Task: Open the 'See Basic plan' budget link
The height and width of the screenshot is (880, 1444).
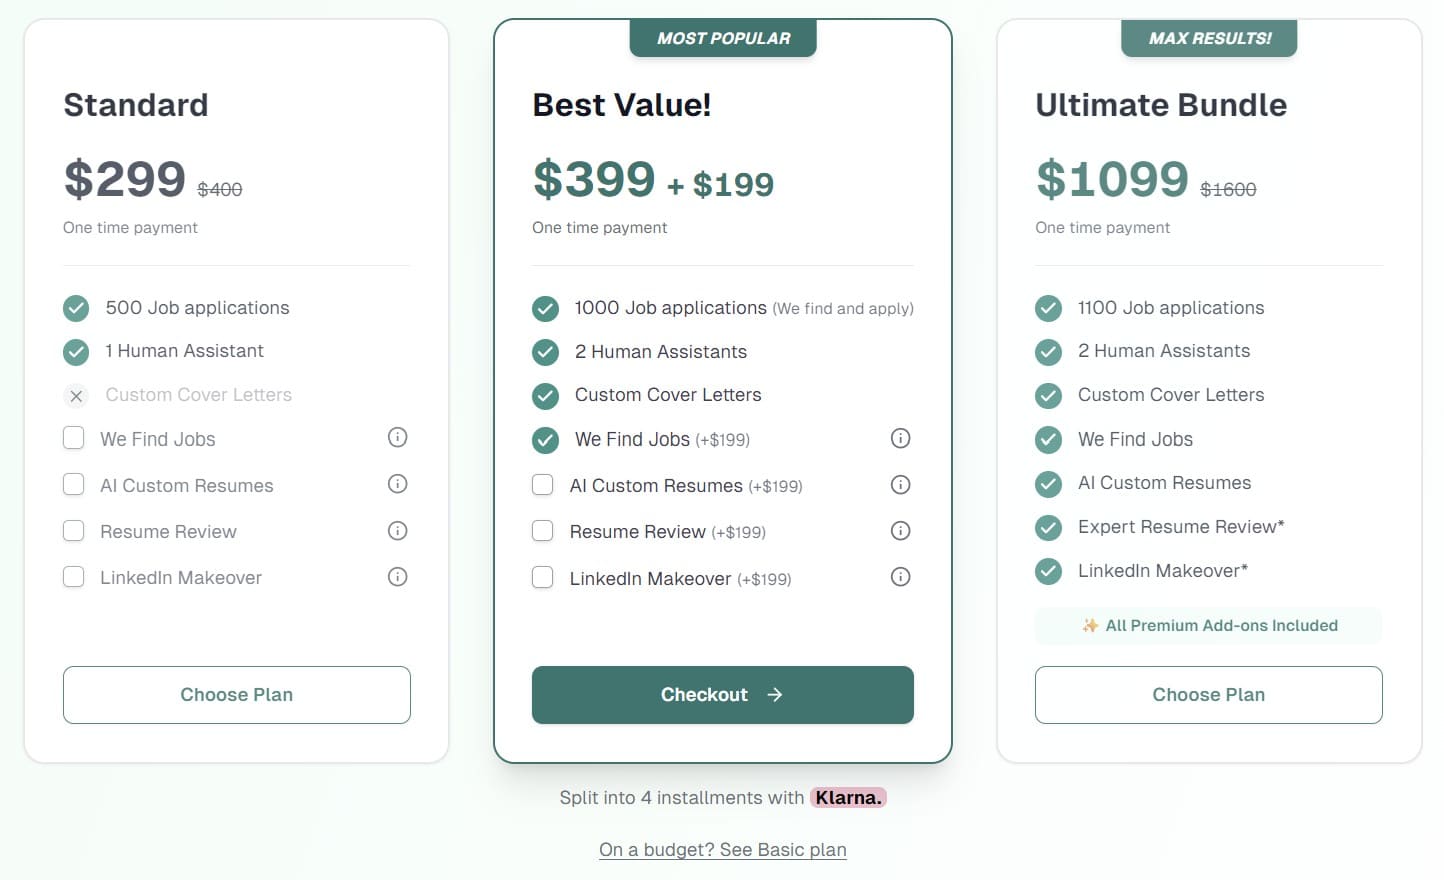Action: [722, 850]
